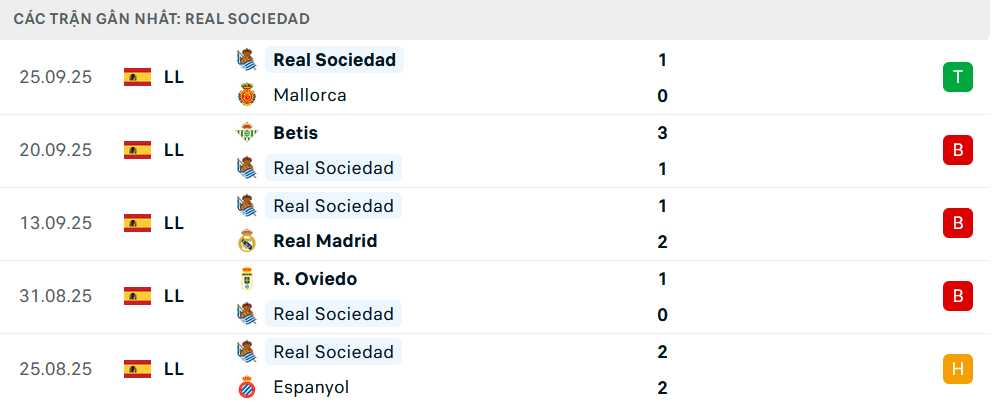
Task: Click the green T result badge
Action: [x=957, y=77]
